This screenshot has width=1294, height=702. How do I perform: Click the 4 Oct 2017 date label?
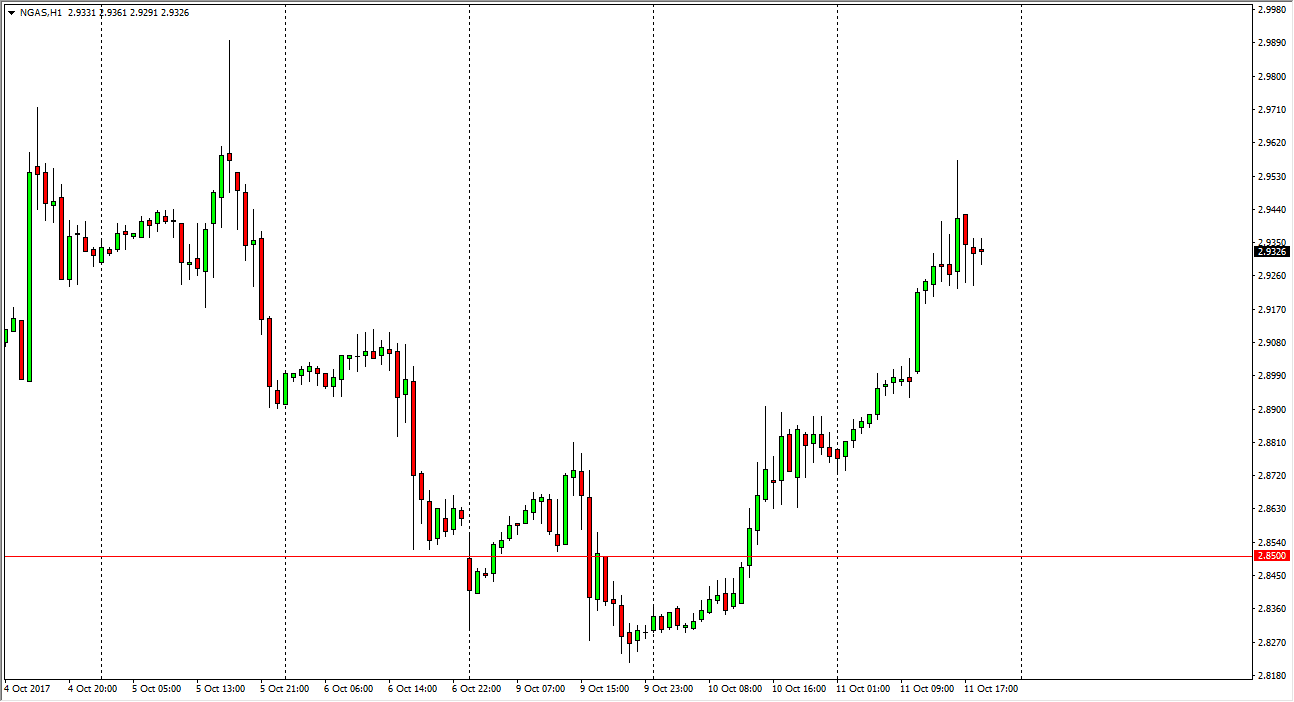[27, 689]
